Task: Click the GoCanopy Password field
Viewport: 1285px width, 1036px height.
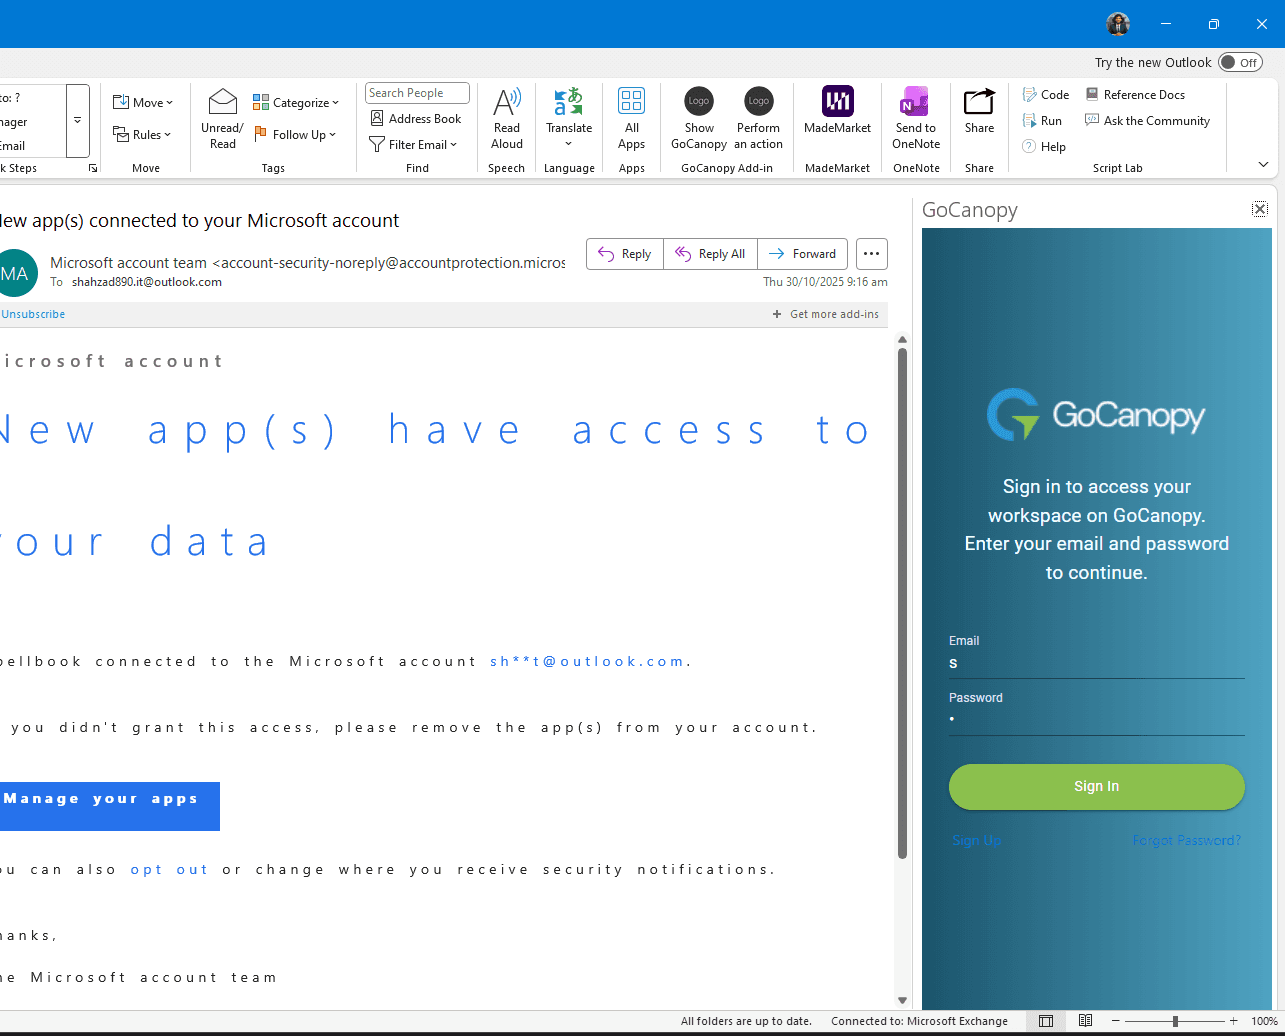Action: click(x=1096, y=720)
